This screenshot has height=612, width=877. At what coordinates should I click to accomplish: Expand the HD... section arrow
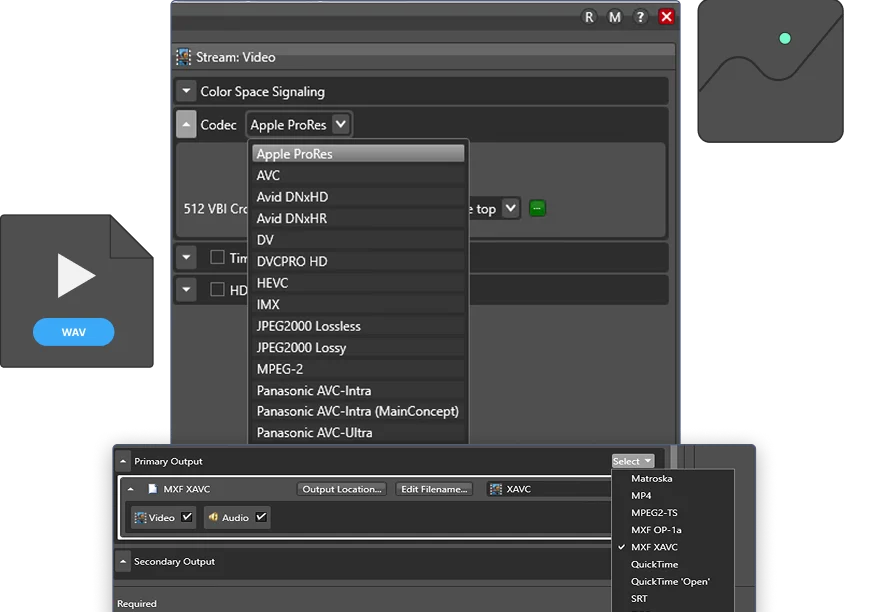pos(186,290)
